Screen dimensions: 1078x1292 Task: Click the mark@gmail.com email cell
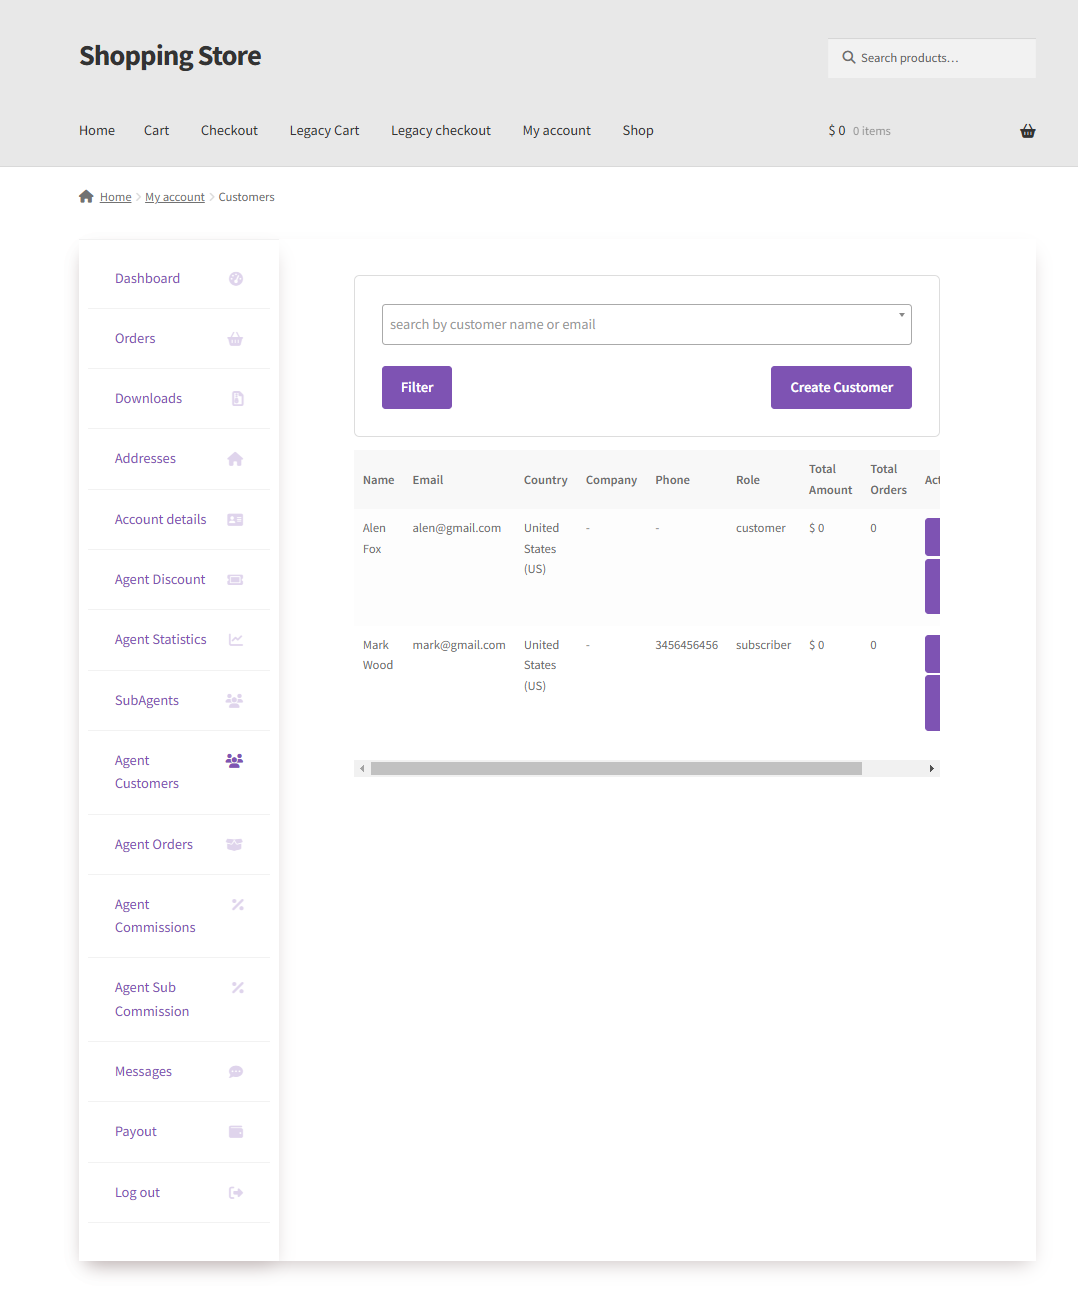pyautogui.click(x=459, y=646)
